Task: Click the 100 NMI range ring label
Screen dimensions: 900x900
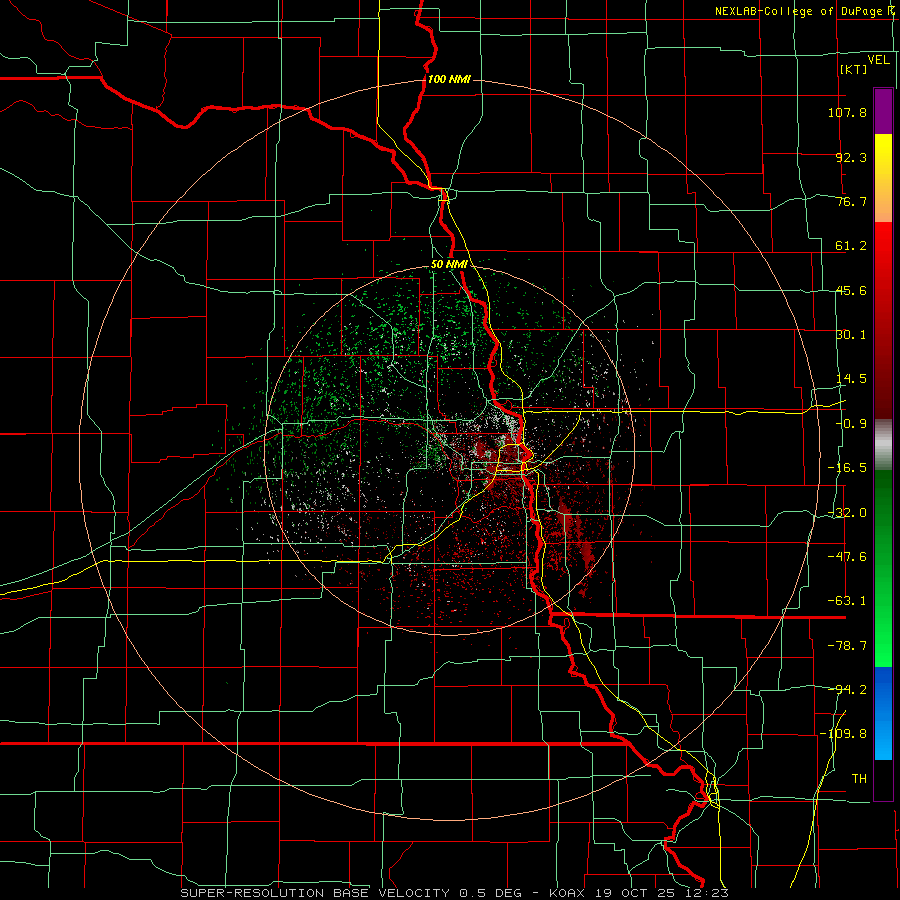Action: 449,79
